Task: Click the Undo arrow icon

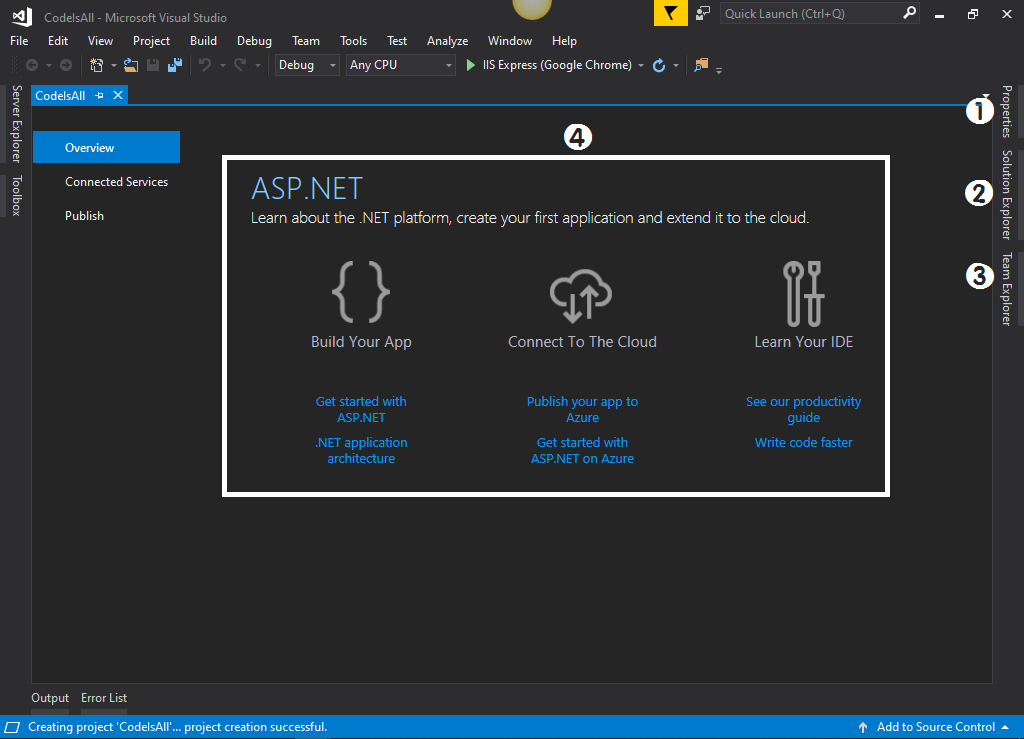Action: click(x=205, y=65)
